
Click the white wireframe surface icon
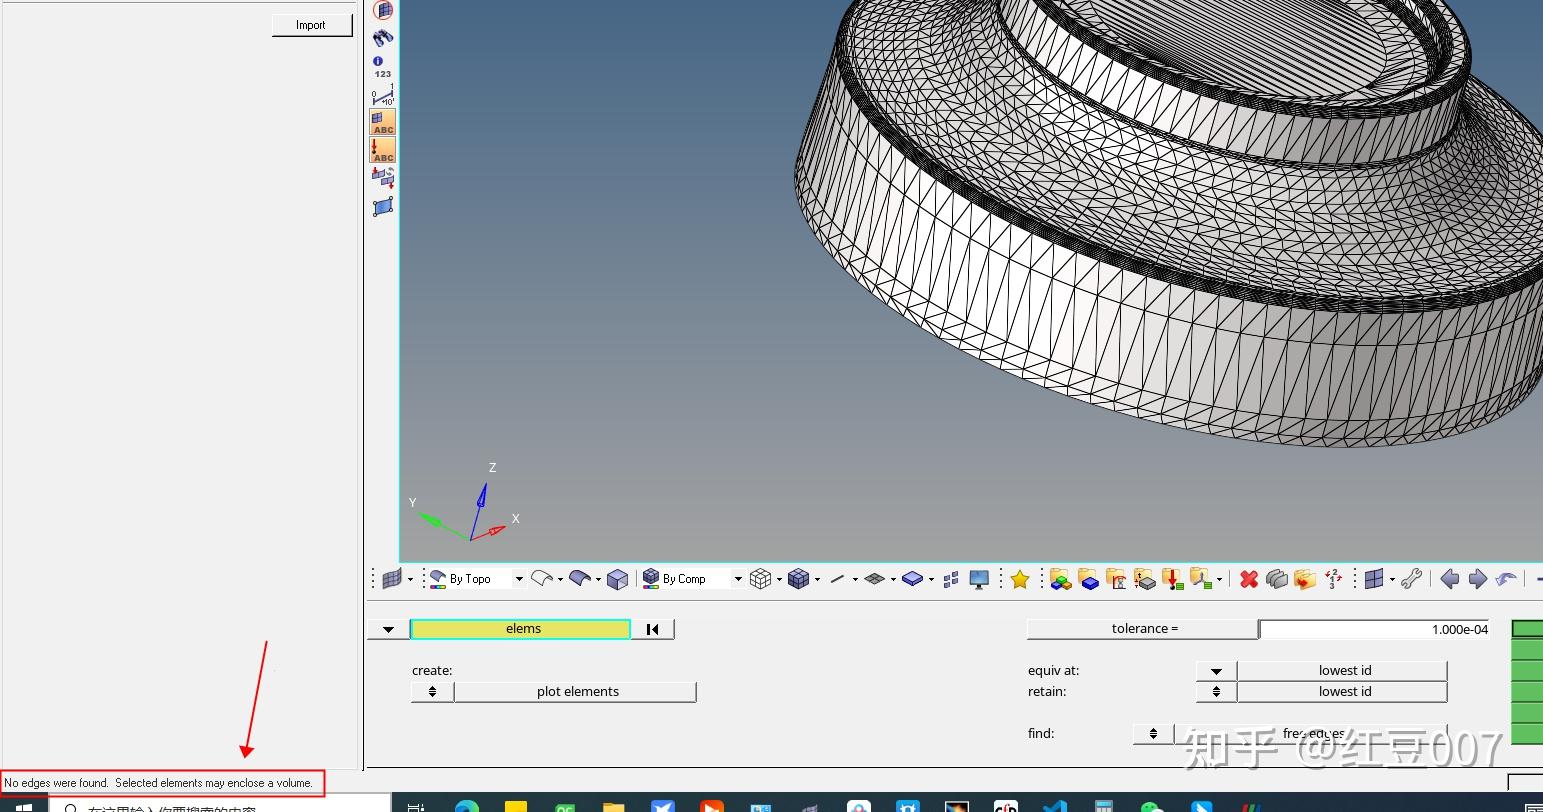(542, 578)
